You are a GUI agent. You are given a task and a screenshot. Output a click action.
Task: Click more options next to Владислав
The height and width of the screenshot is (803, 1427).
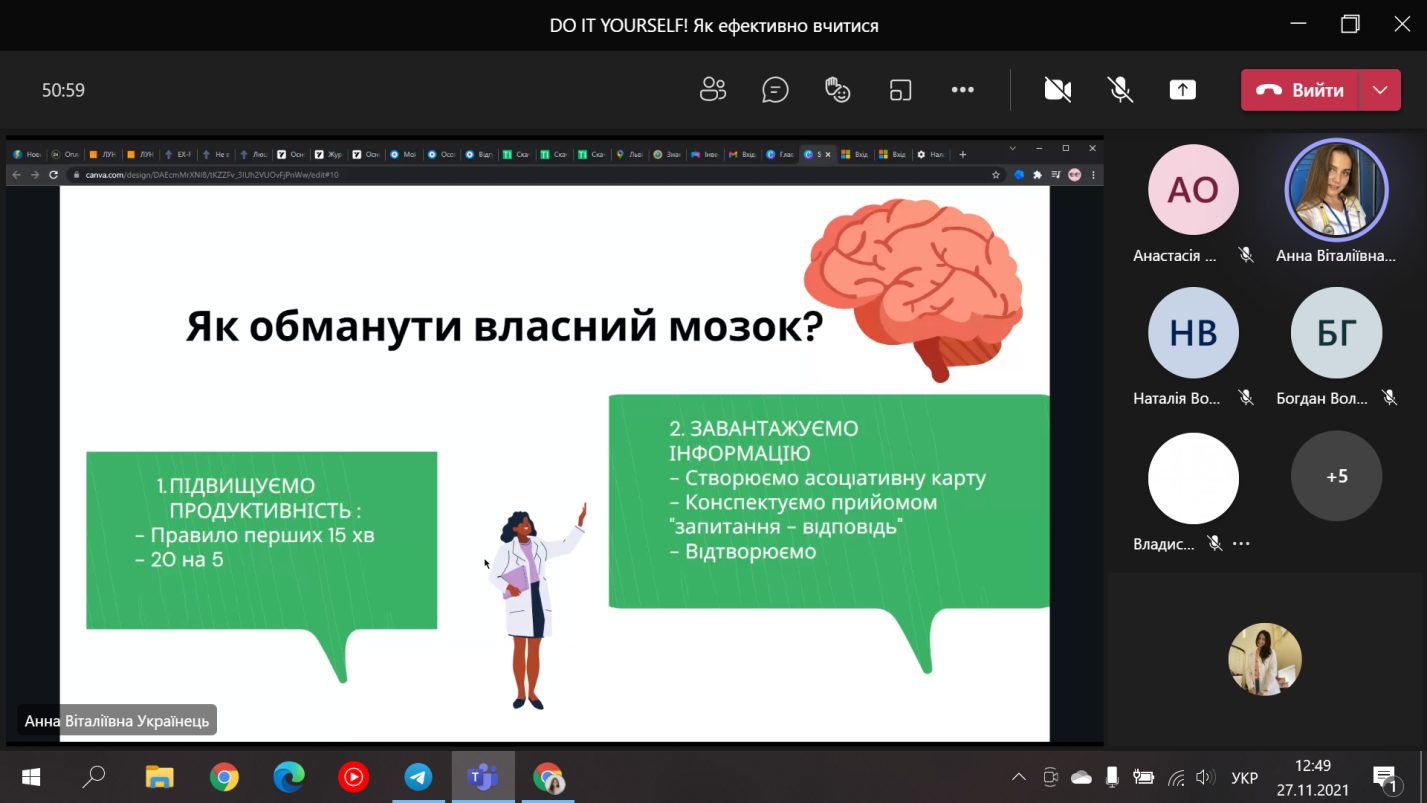(1241, 544)
